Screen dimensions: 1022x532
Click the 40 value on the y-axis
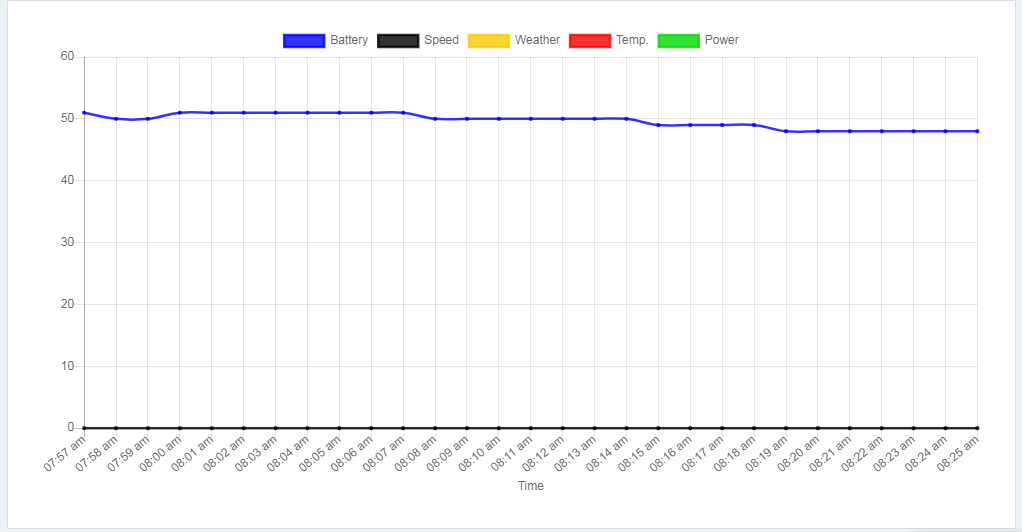click(68, 180)
